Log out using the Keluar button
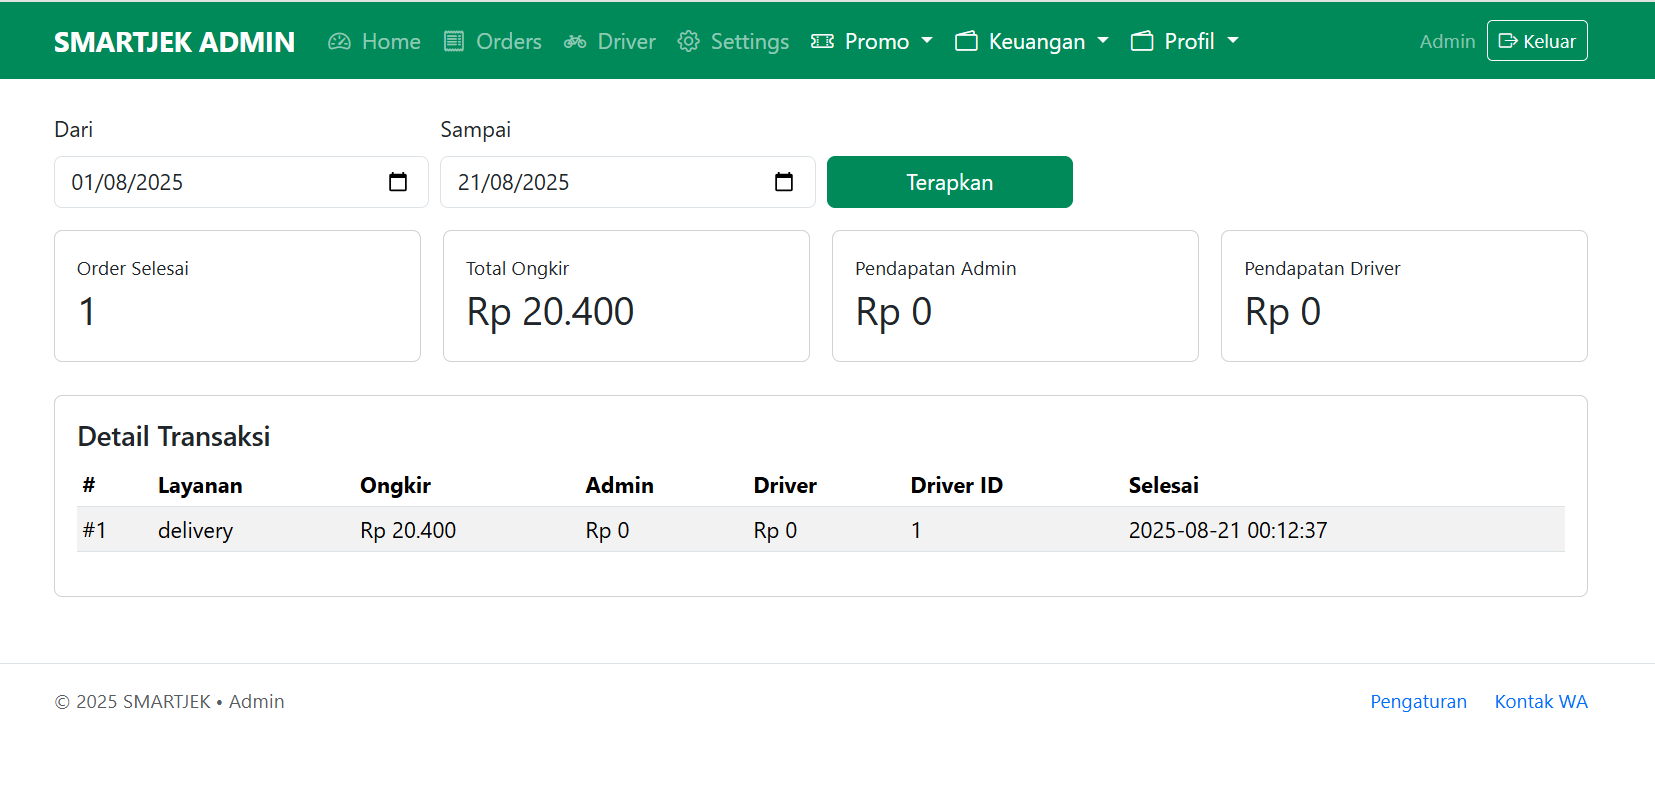This screenshot has width=1655, height=807. pos(1536,41)
